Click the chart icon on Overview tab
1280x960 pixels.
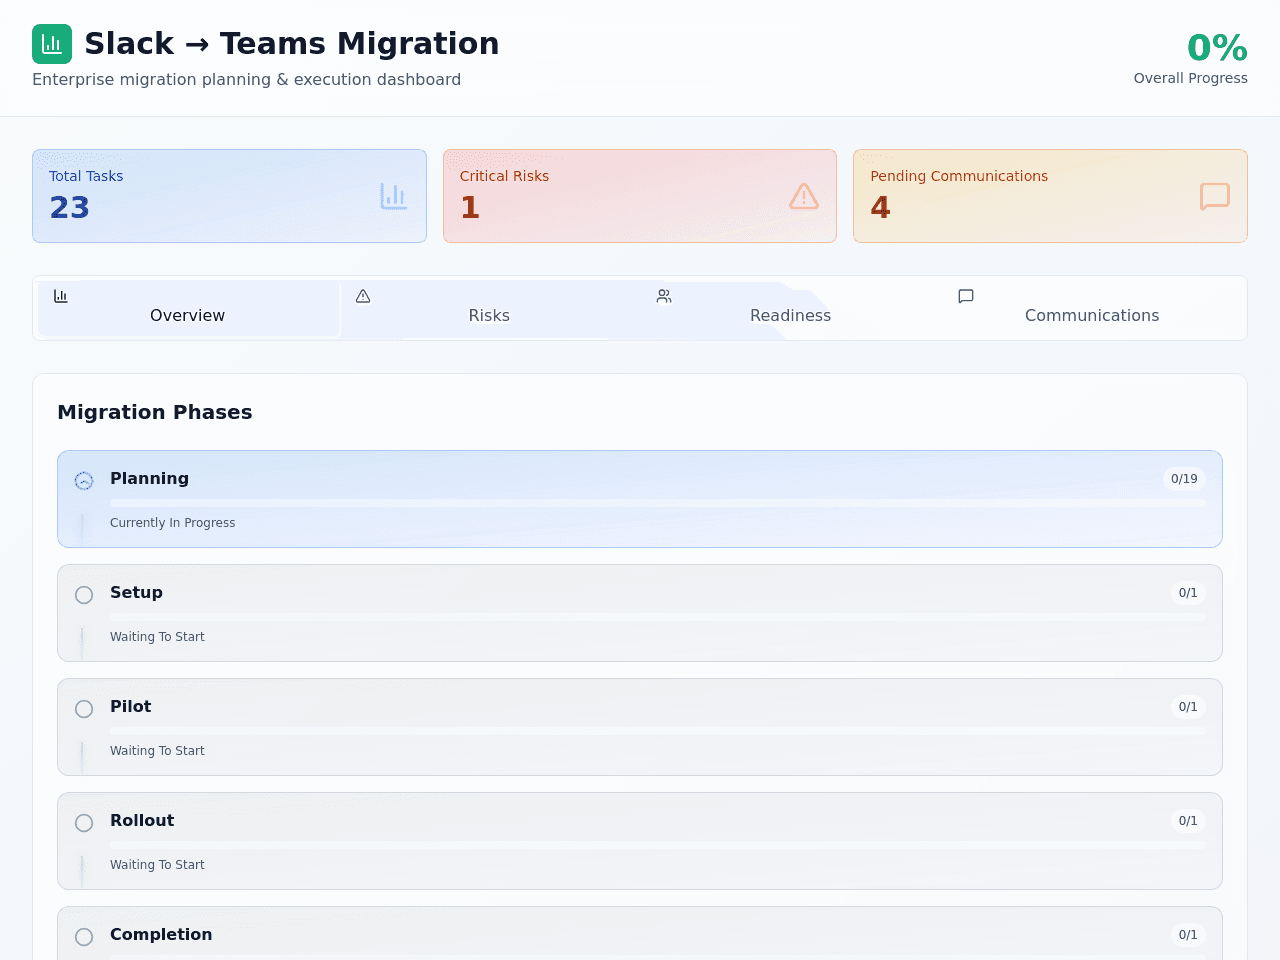[x=61, y=296]
